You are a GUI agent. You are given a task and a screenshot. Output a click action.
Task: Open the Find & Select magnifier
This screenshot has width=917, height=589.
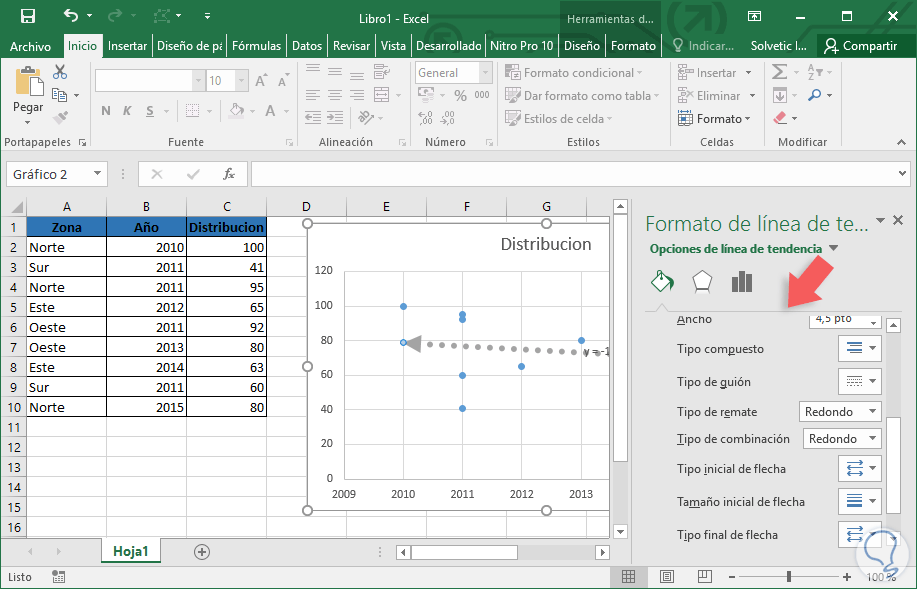point(816,95)
